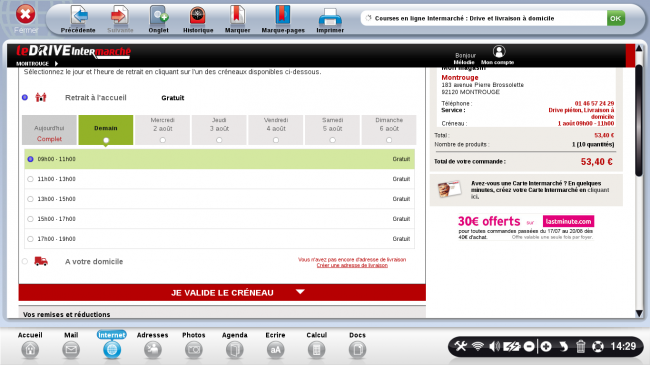Print the page with Imprimer
The width and height of the screenshot is (650, 365).
(330, 19)
